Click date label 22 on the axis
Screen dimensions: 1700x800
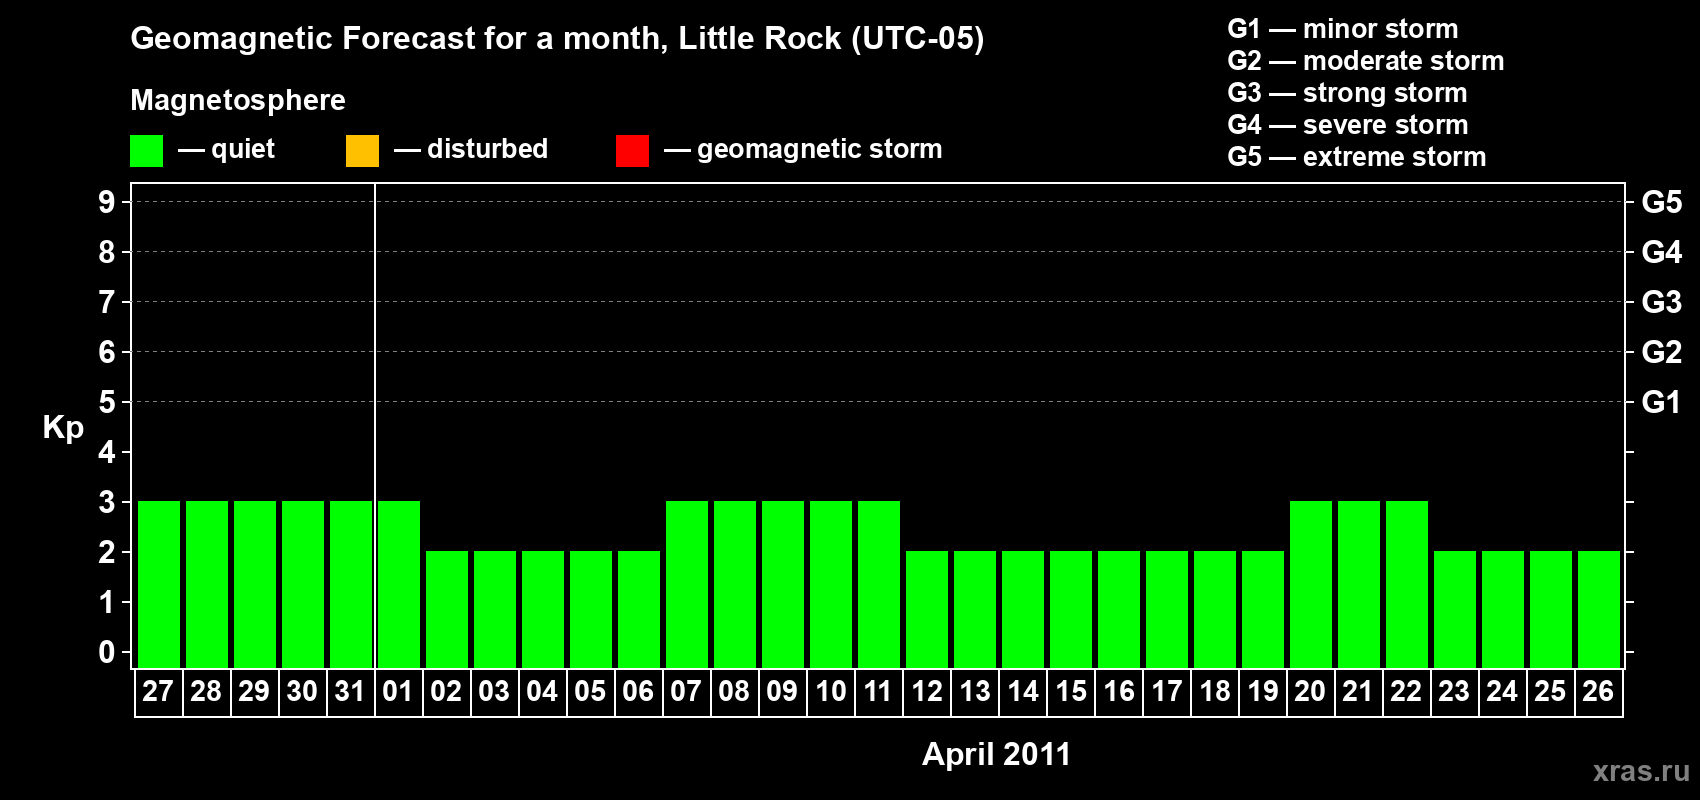(1406, 691)
